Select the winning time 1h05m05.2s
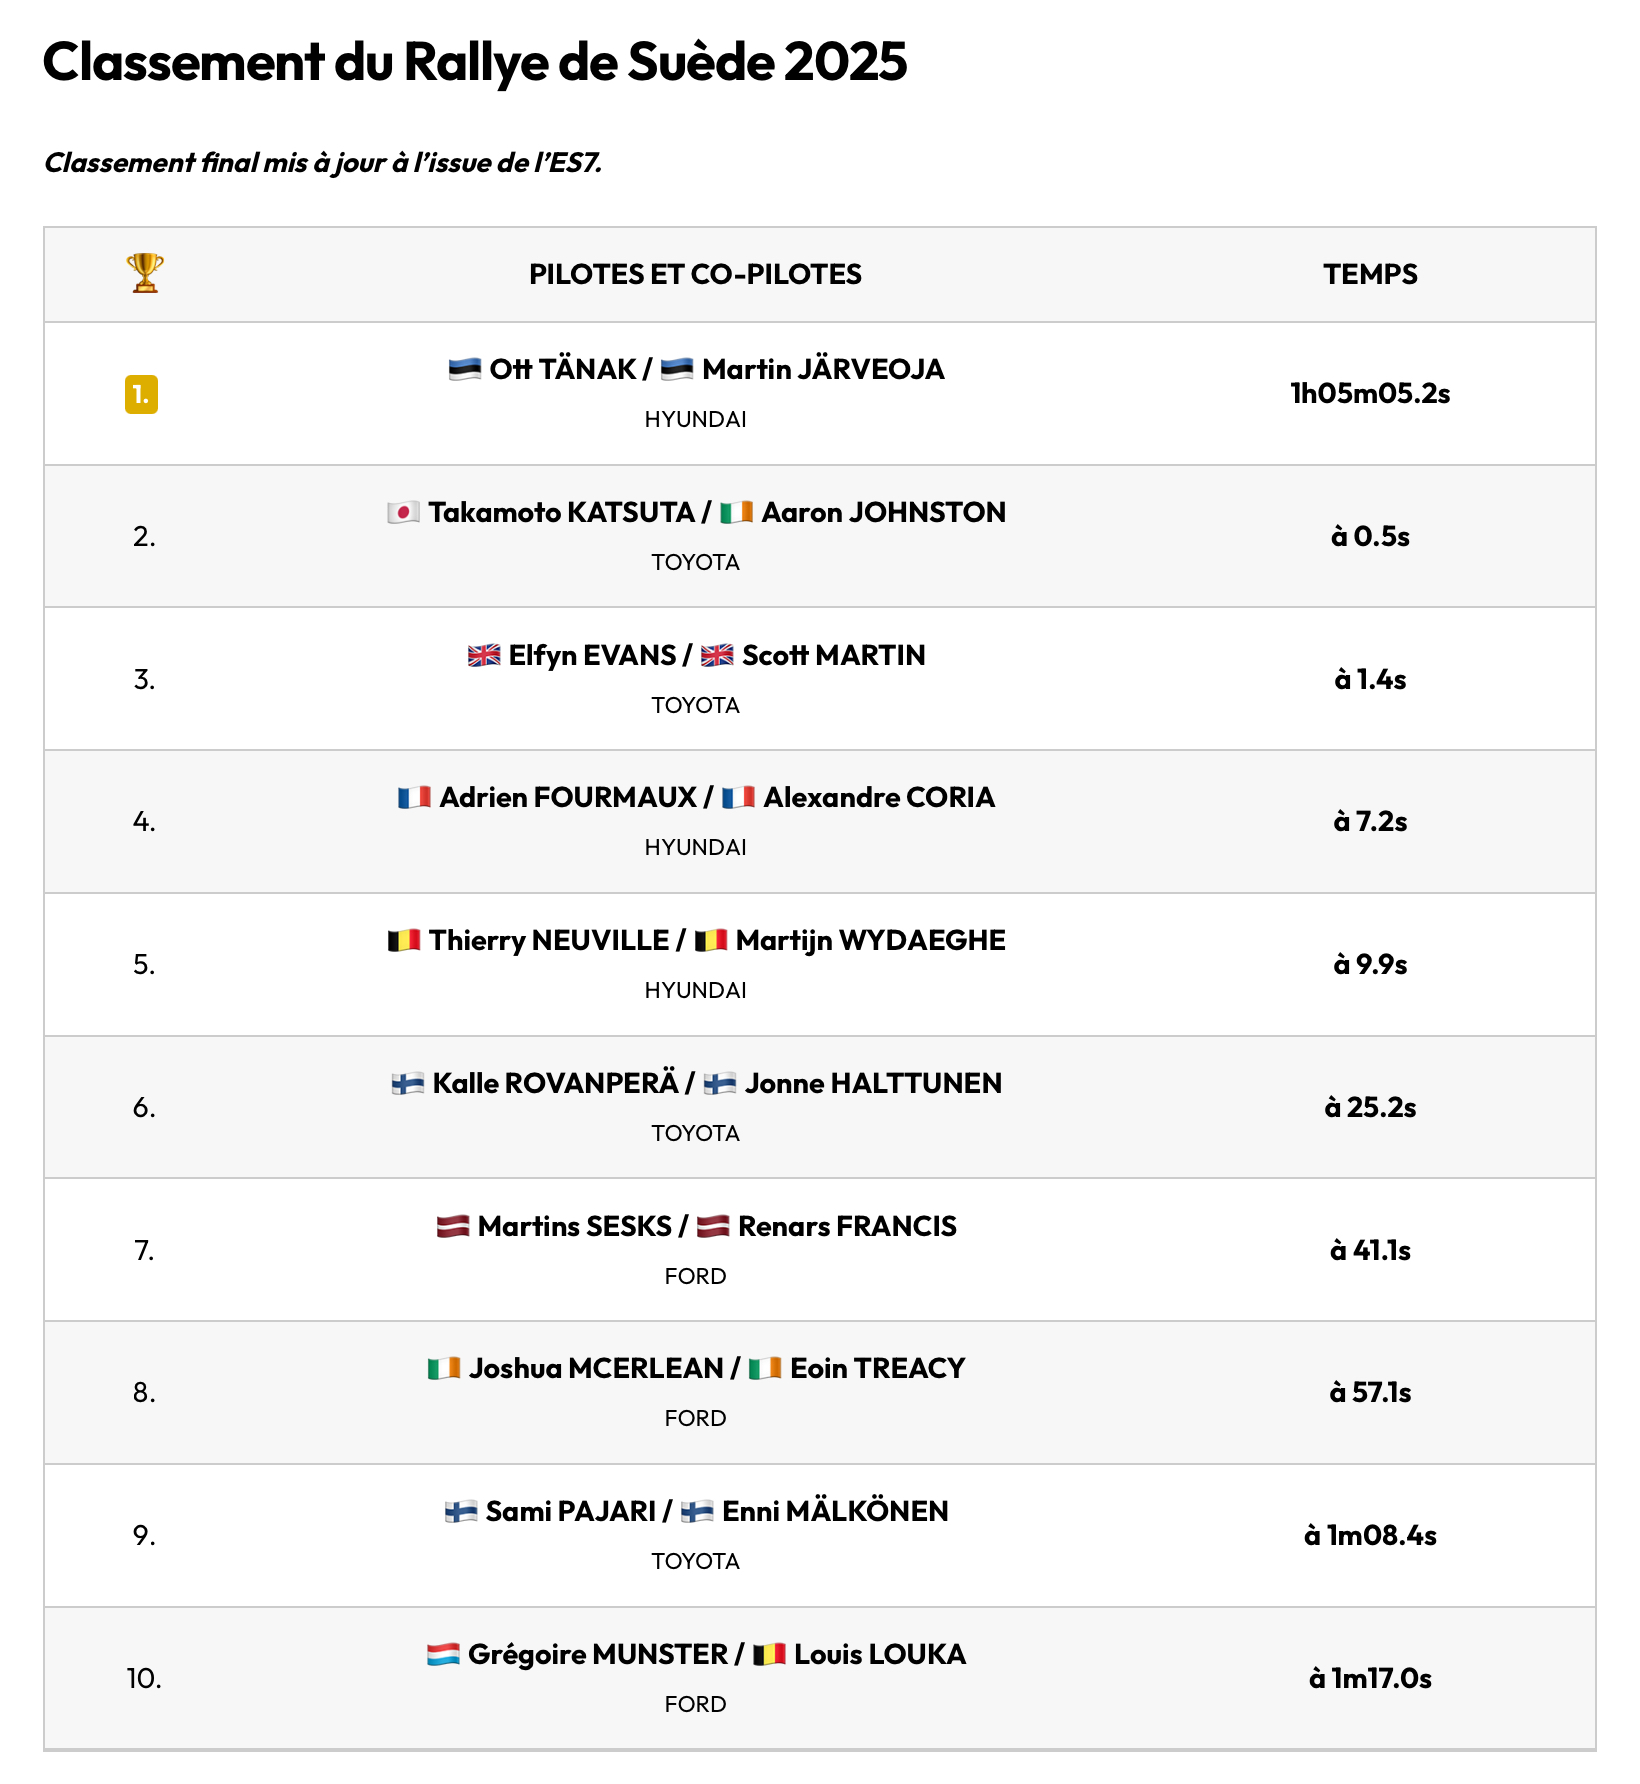 tap(1370, 394)
